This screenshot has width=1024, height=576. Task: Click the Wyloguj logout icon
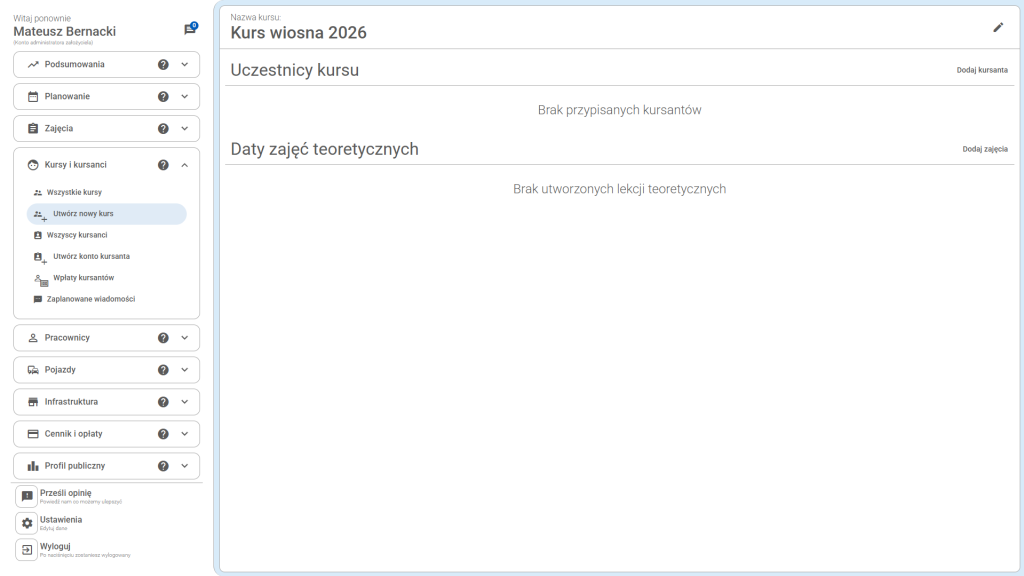click(x=27, y=550)
